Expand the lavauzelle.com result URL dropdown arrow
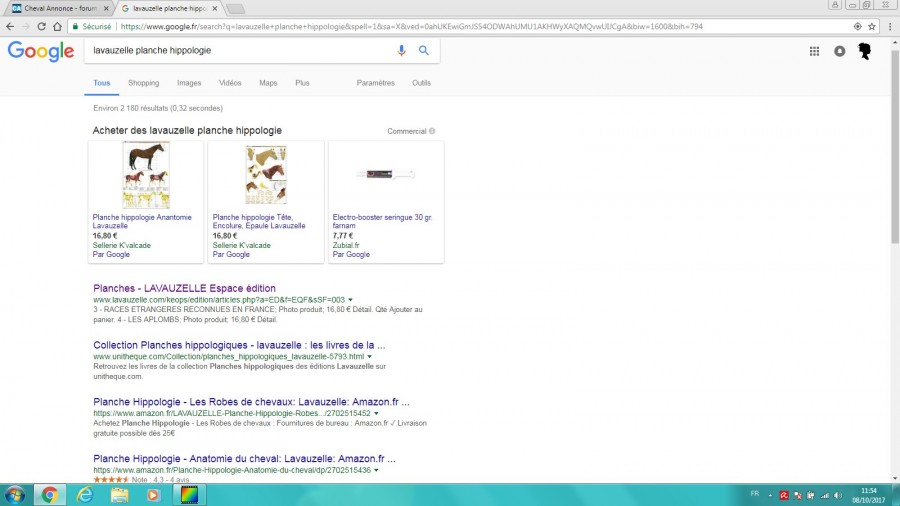The image size is (900, 506). pyautogui.click(x=350, y=299)
